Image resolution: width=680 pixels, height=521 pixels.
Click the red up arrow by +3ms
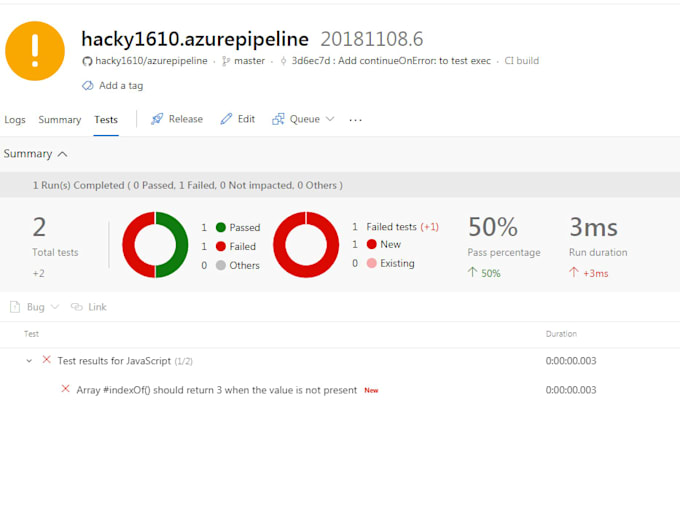tap(574, 272)
